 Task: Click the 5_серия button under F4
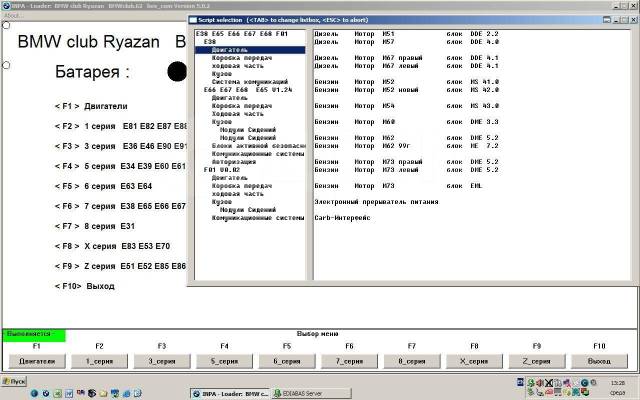224,361
